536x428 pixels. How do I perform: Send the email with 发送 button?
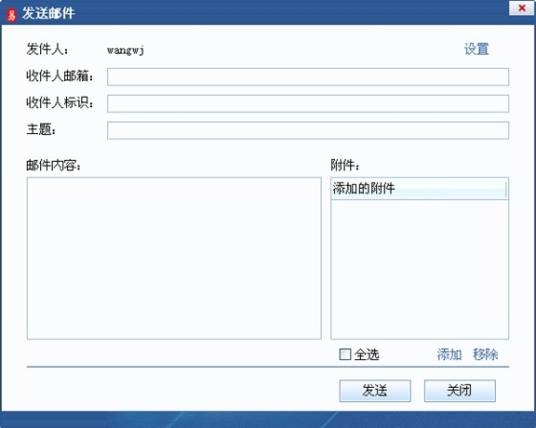[x=375, y=390]
